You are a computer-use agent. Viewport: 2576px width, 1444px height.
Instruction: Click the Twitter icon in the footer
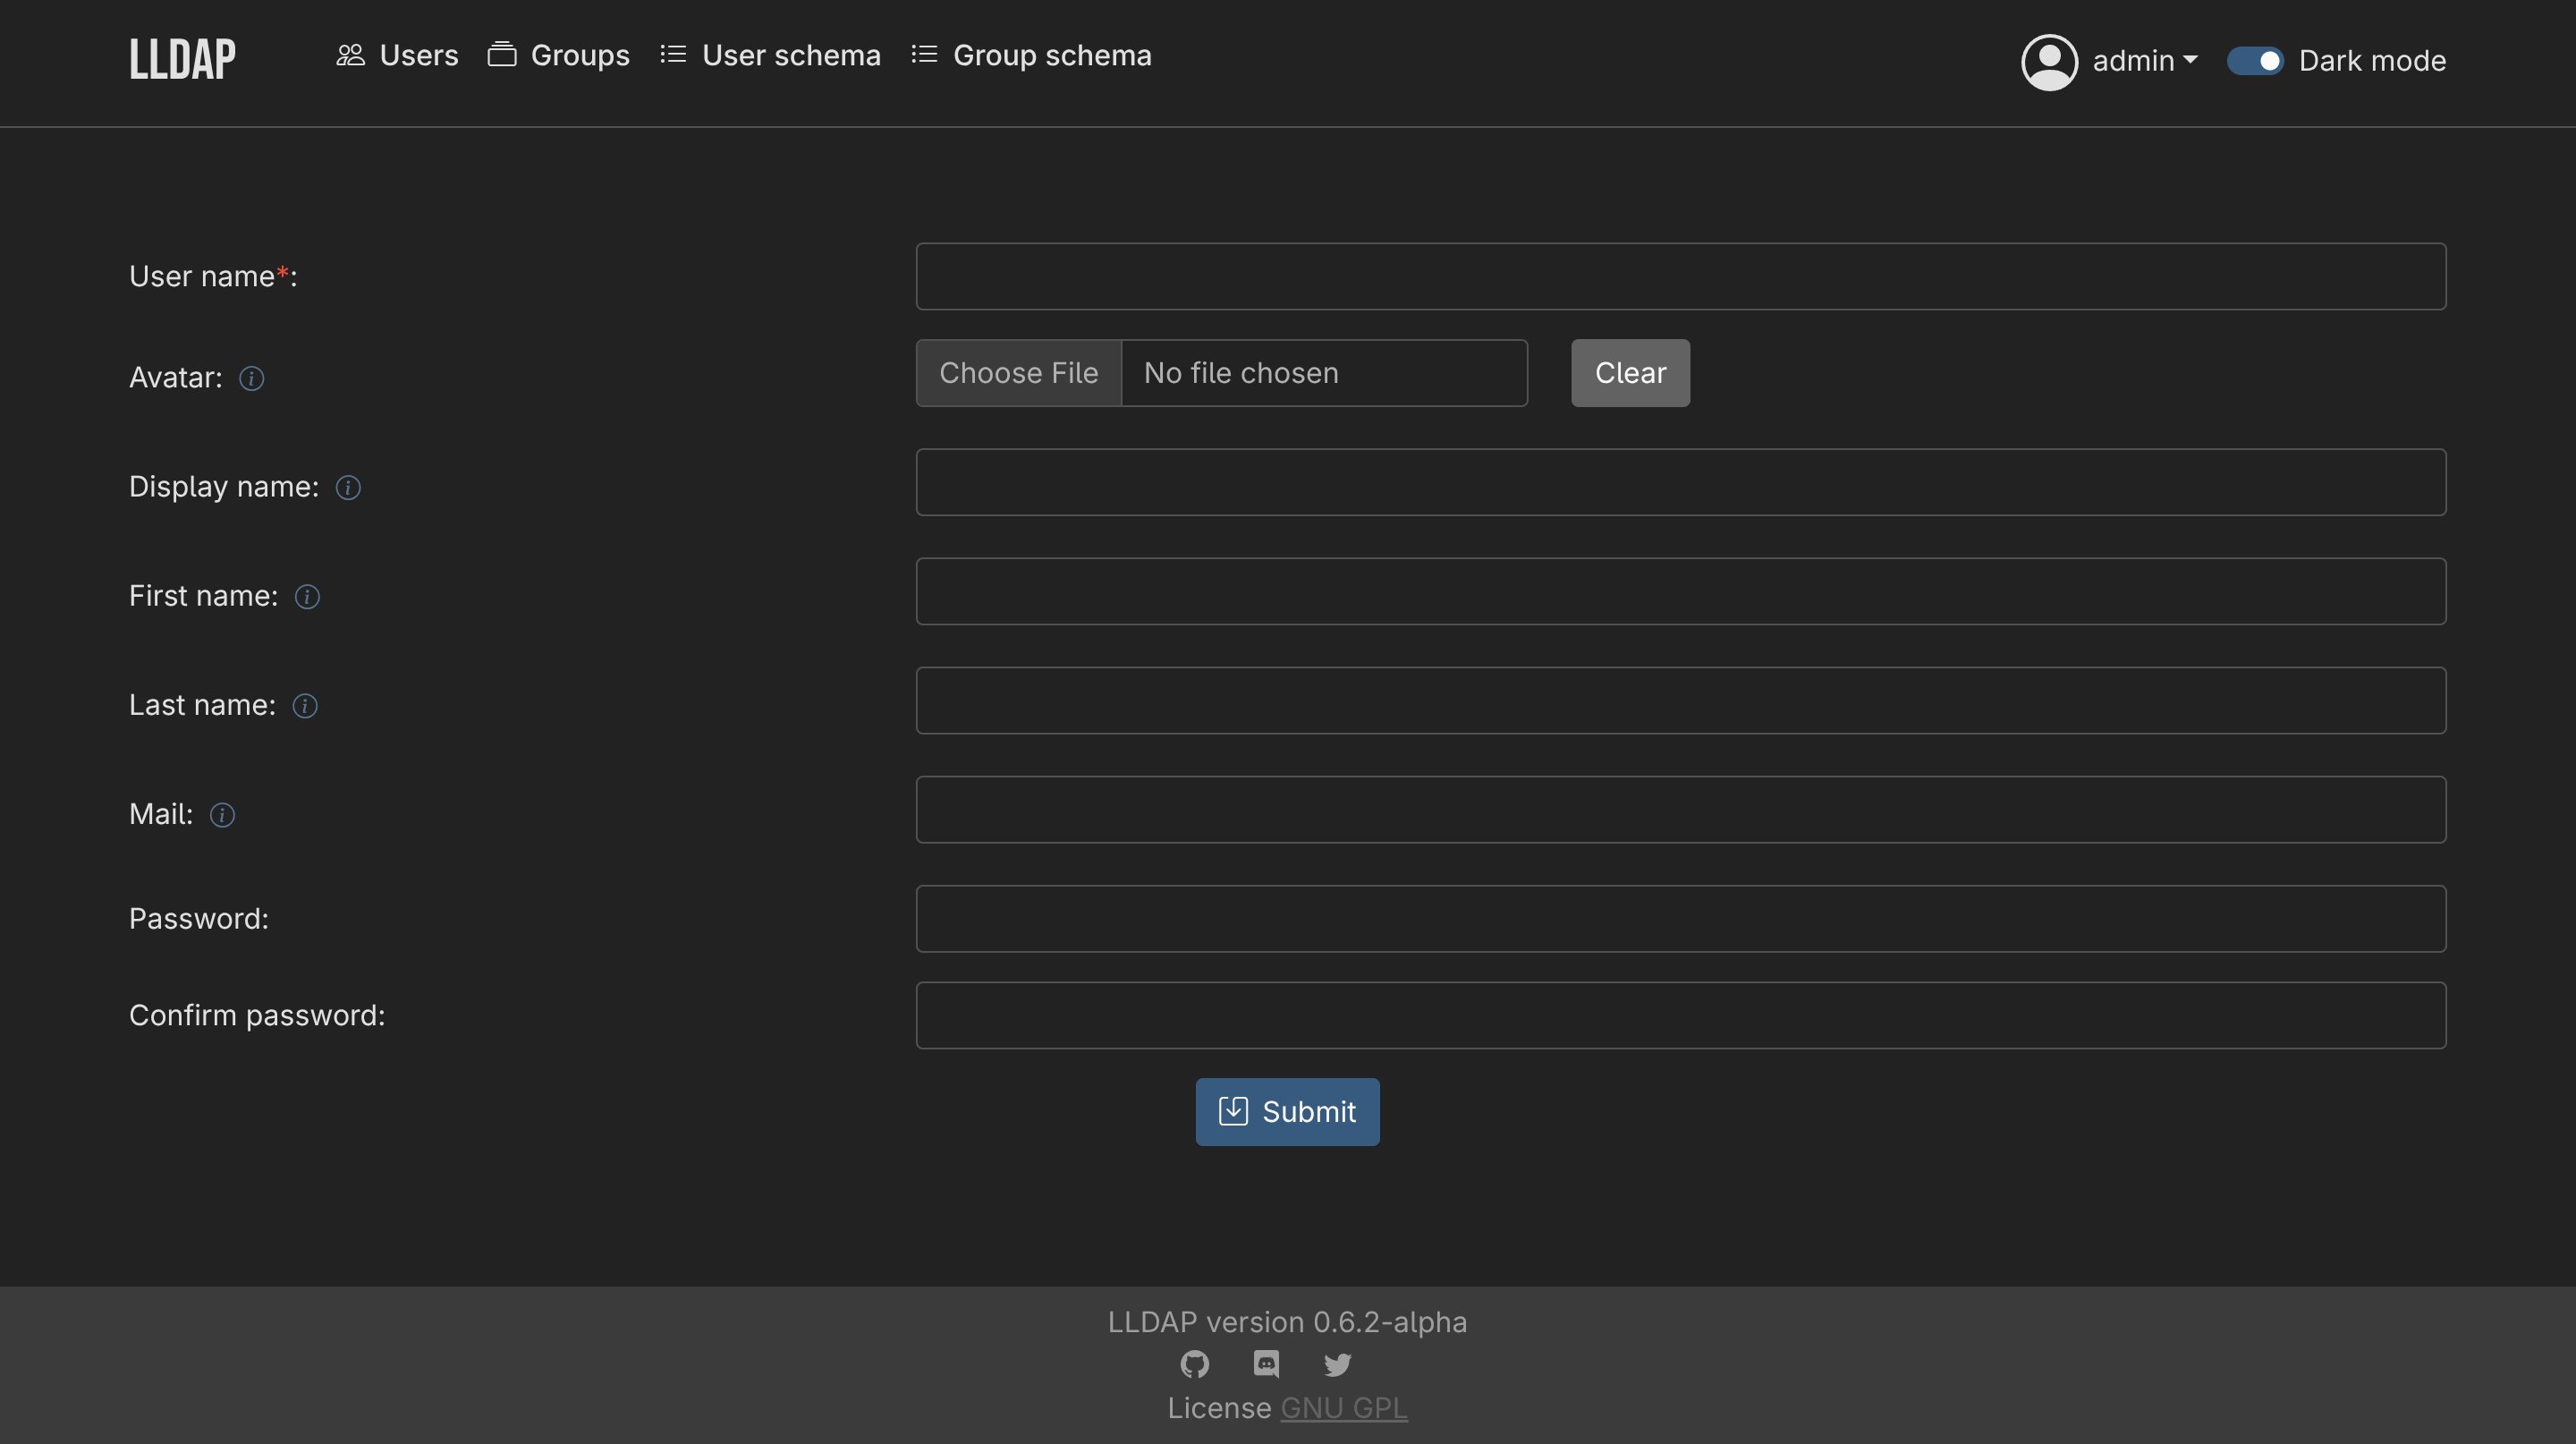pyautogui.click(x=1337, y=1365)
